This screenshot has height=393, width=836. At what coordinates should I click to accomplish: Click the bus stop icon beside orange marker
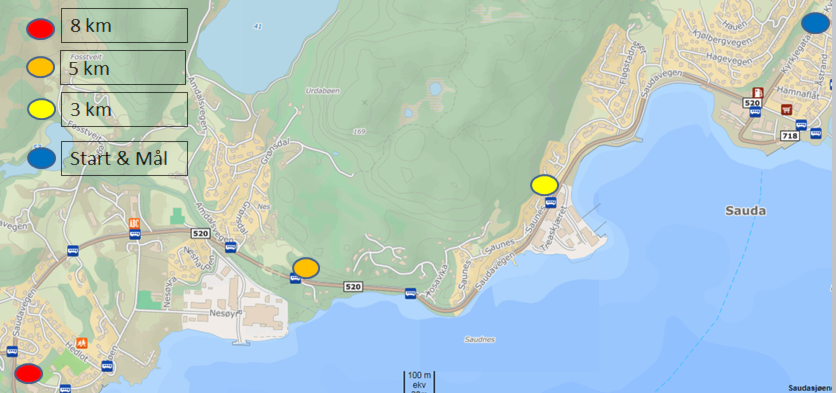(295, 278)
